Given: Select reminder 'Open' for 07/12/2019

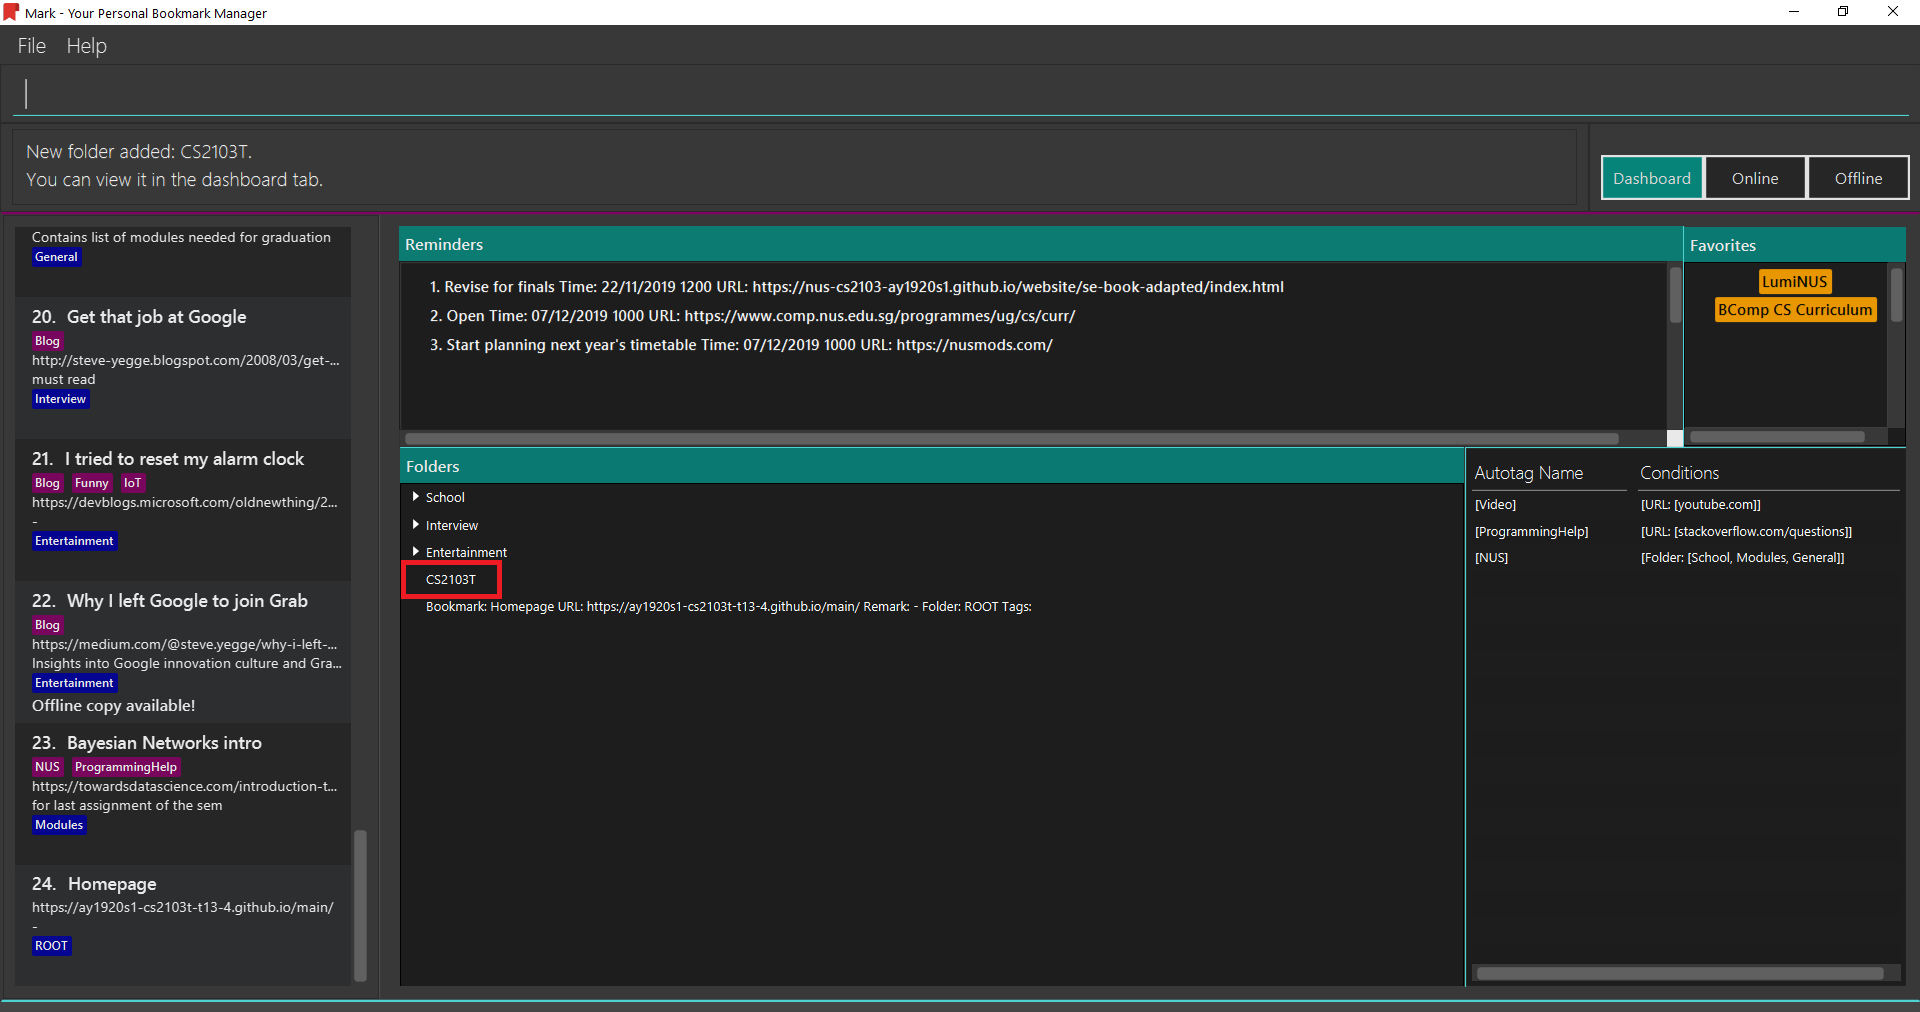Looking at the screenshot, I should tap(752, 316).
